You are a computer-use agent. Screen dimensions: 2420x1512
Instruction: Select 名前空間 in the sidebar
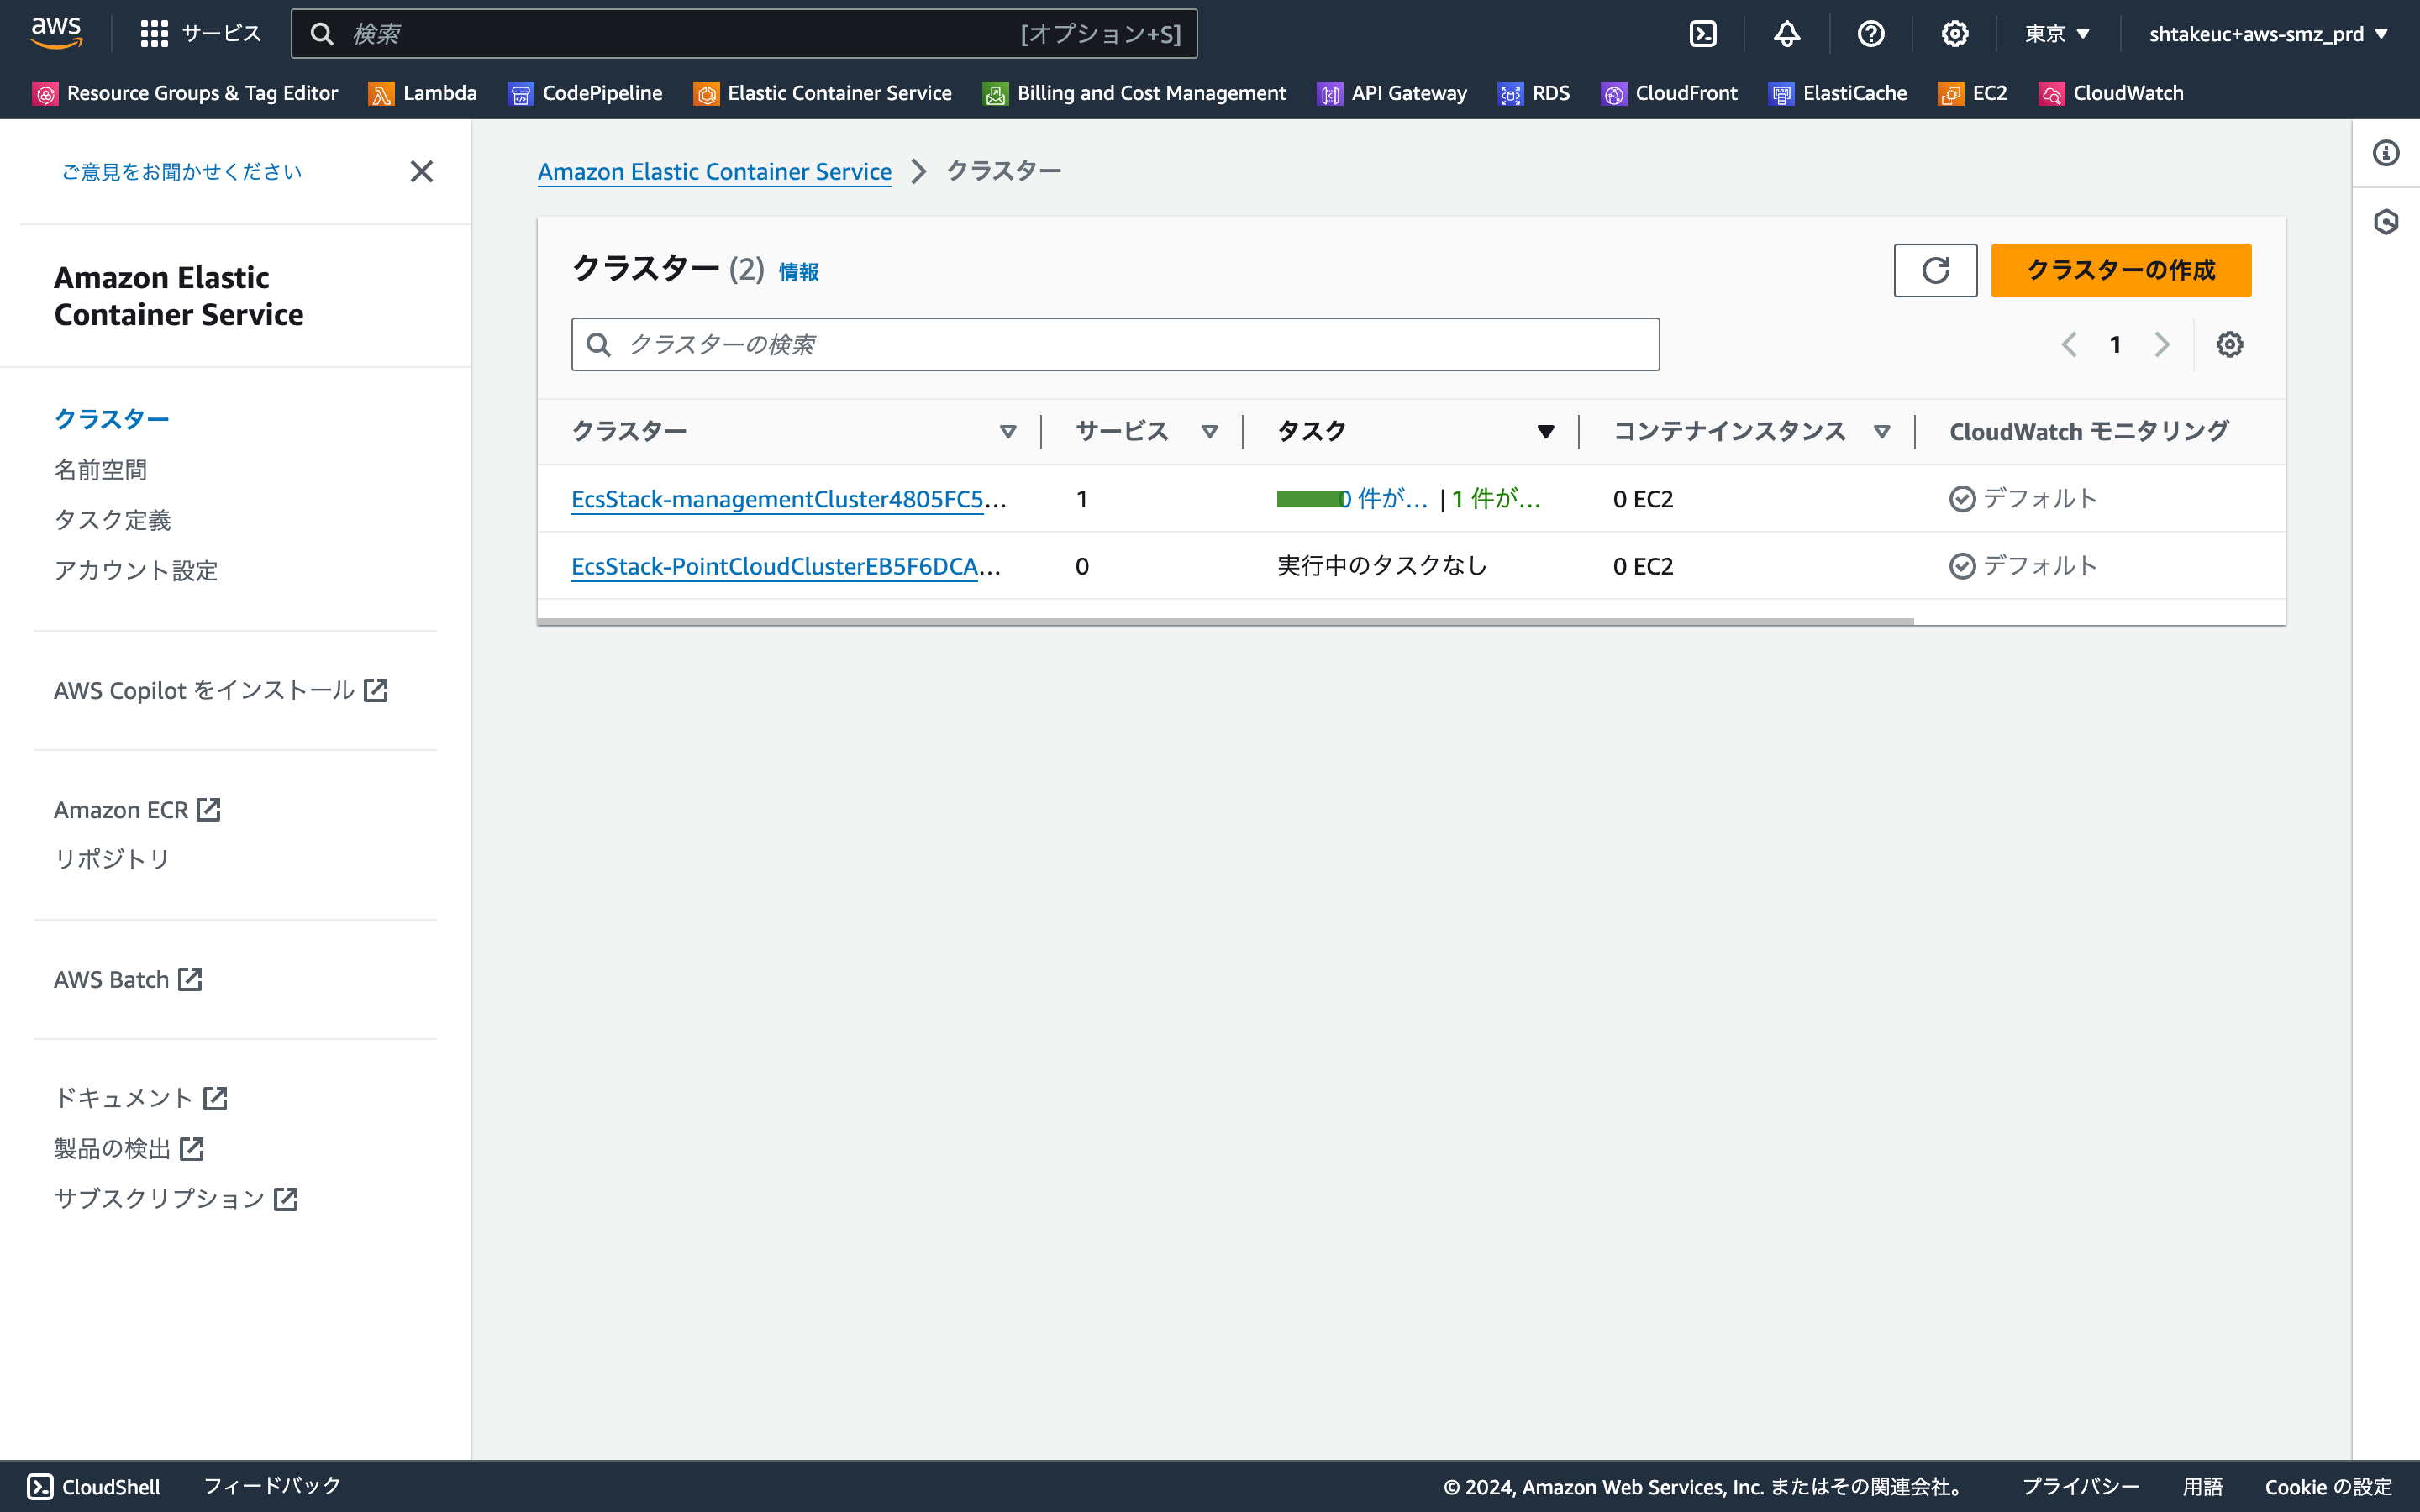click(101, 470)
